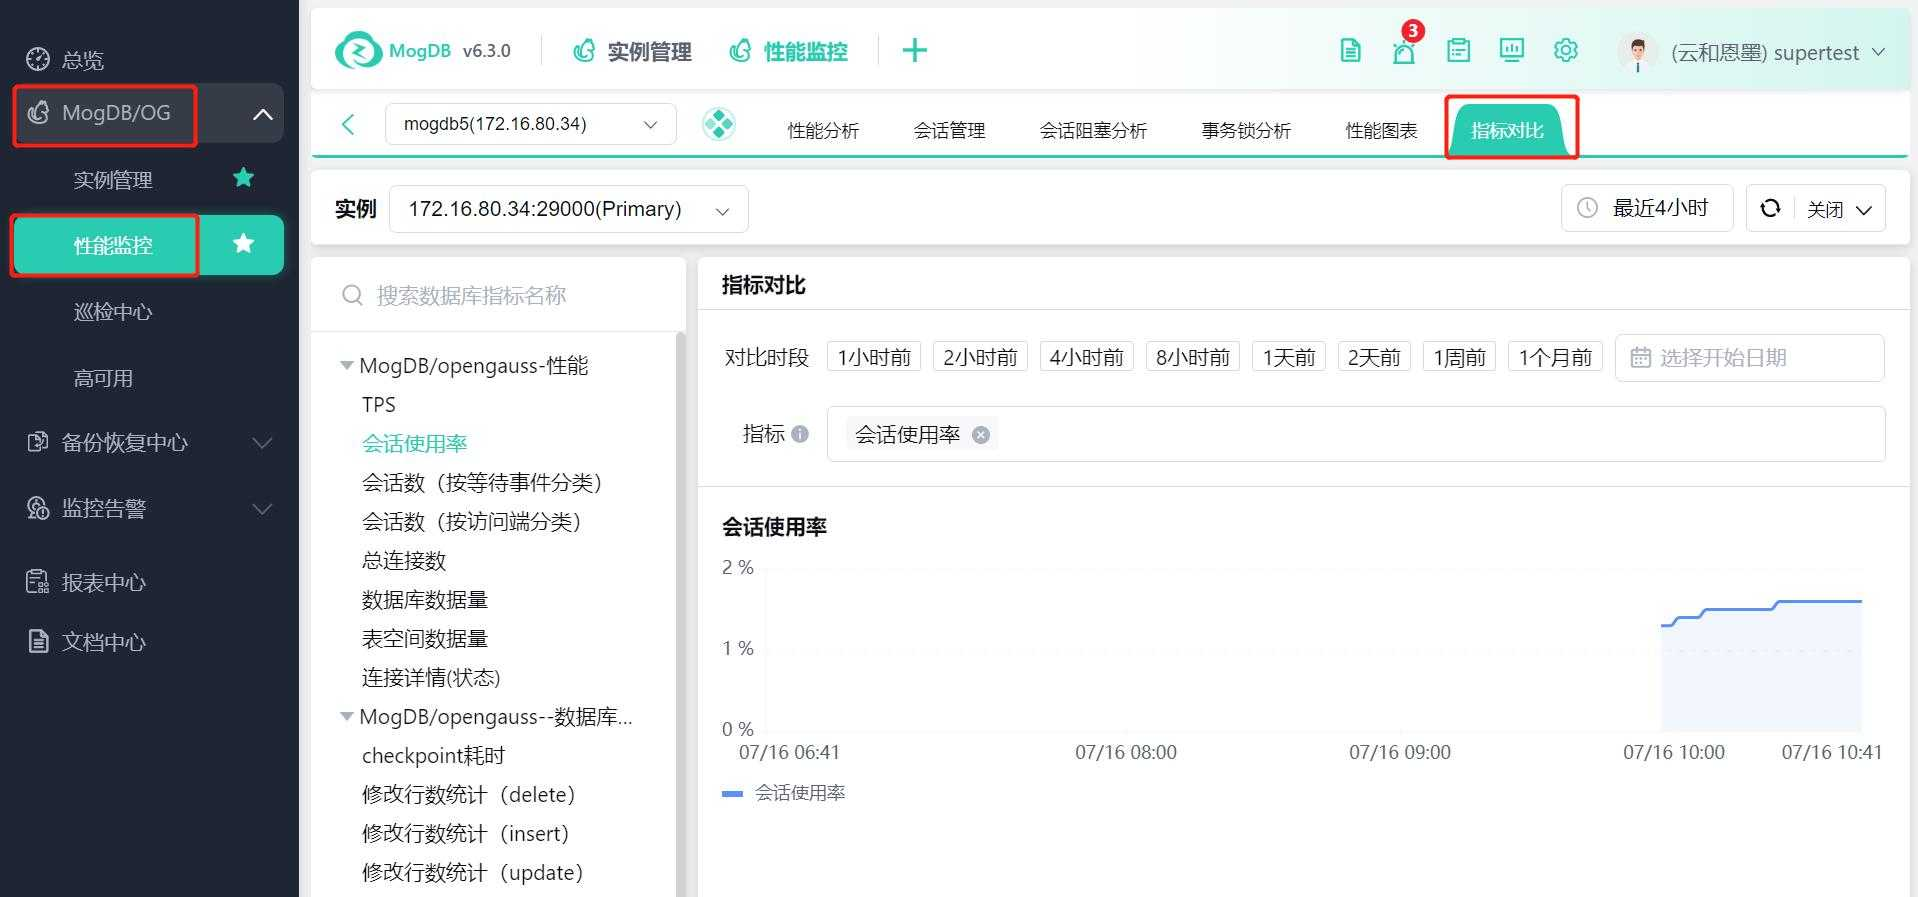Expand 监控告警 sidebar menu

(150, 508)
